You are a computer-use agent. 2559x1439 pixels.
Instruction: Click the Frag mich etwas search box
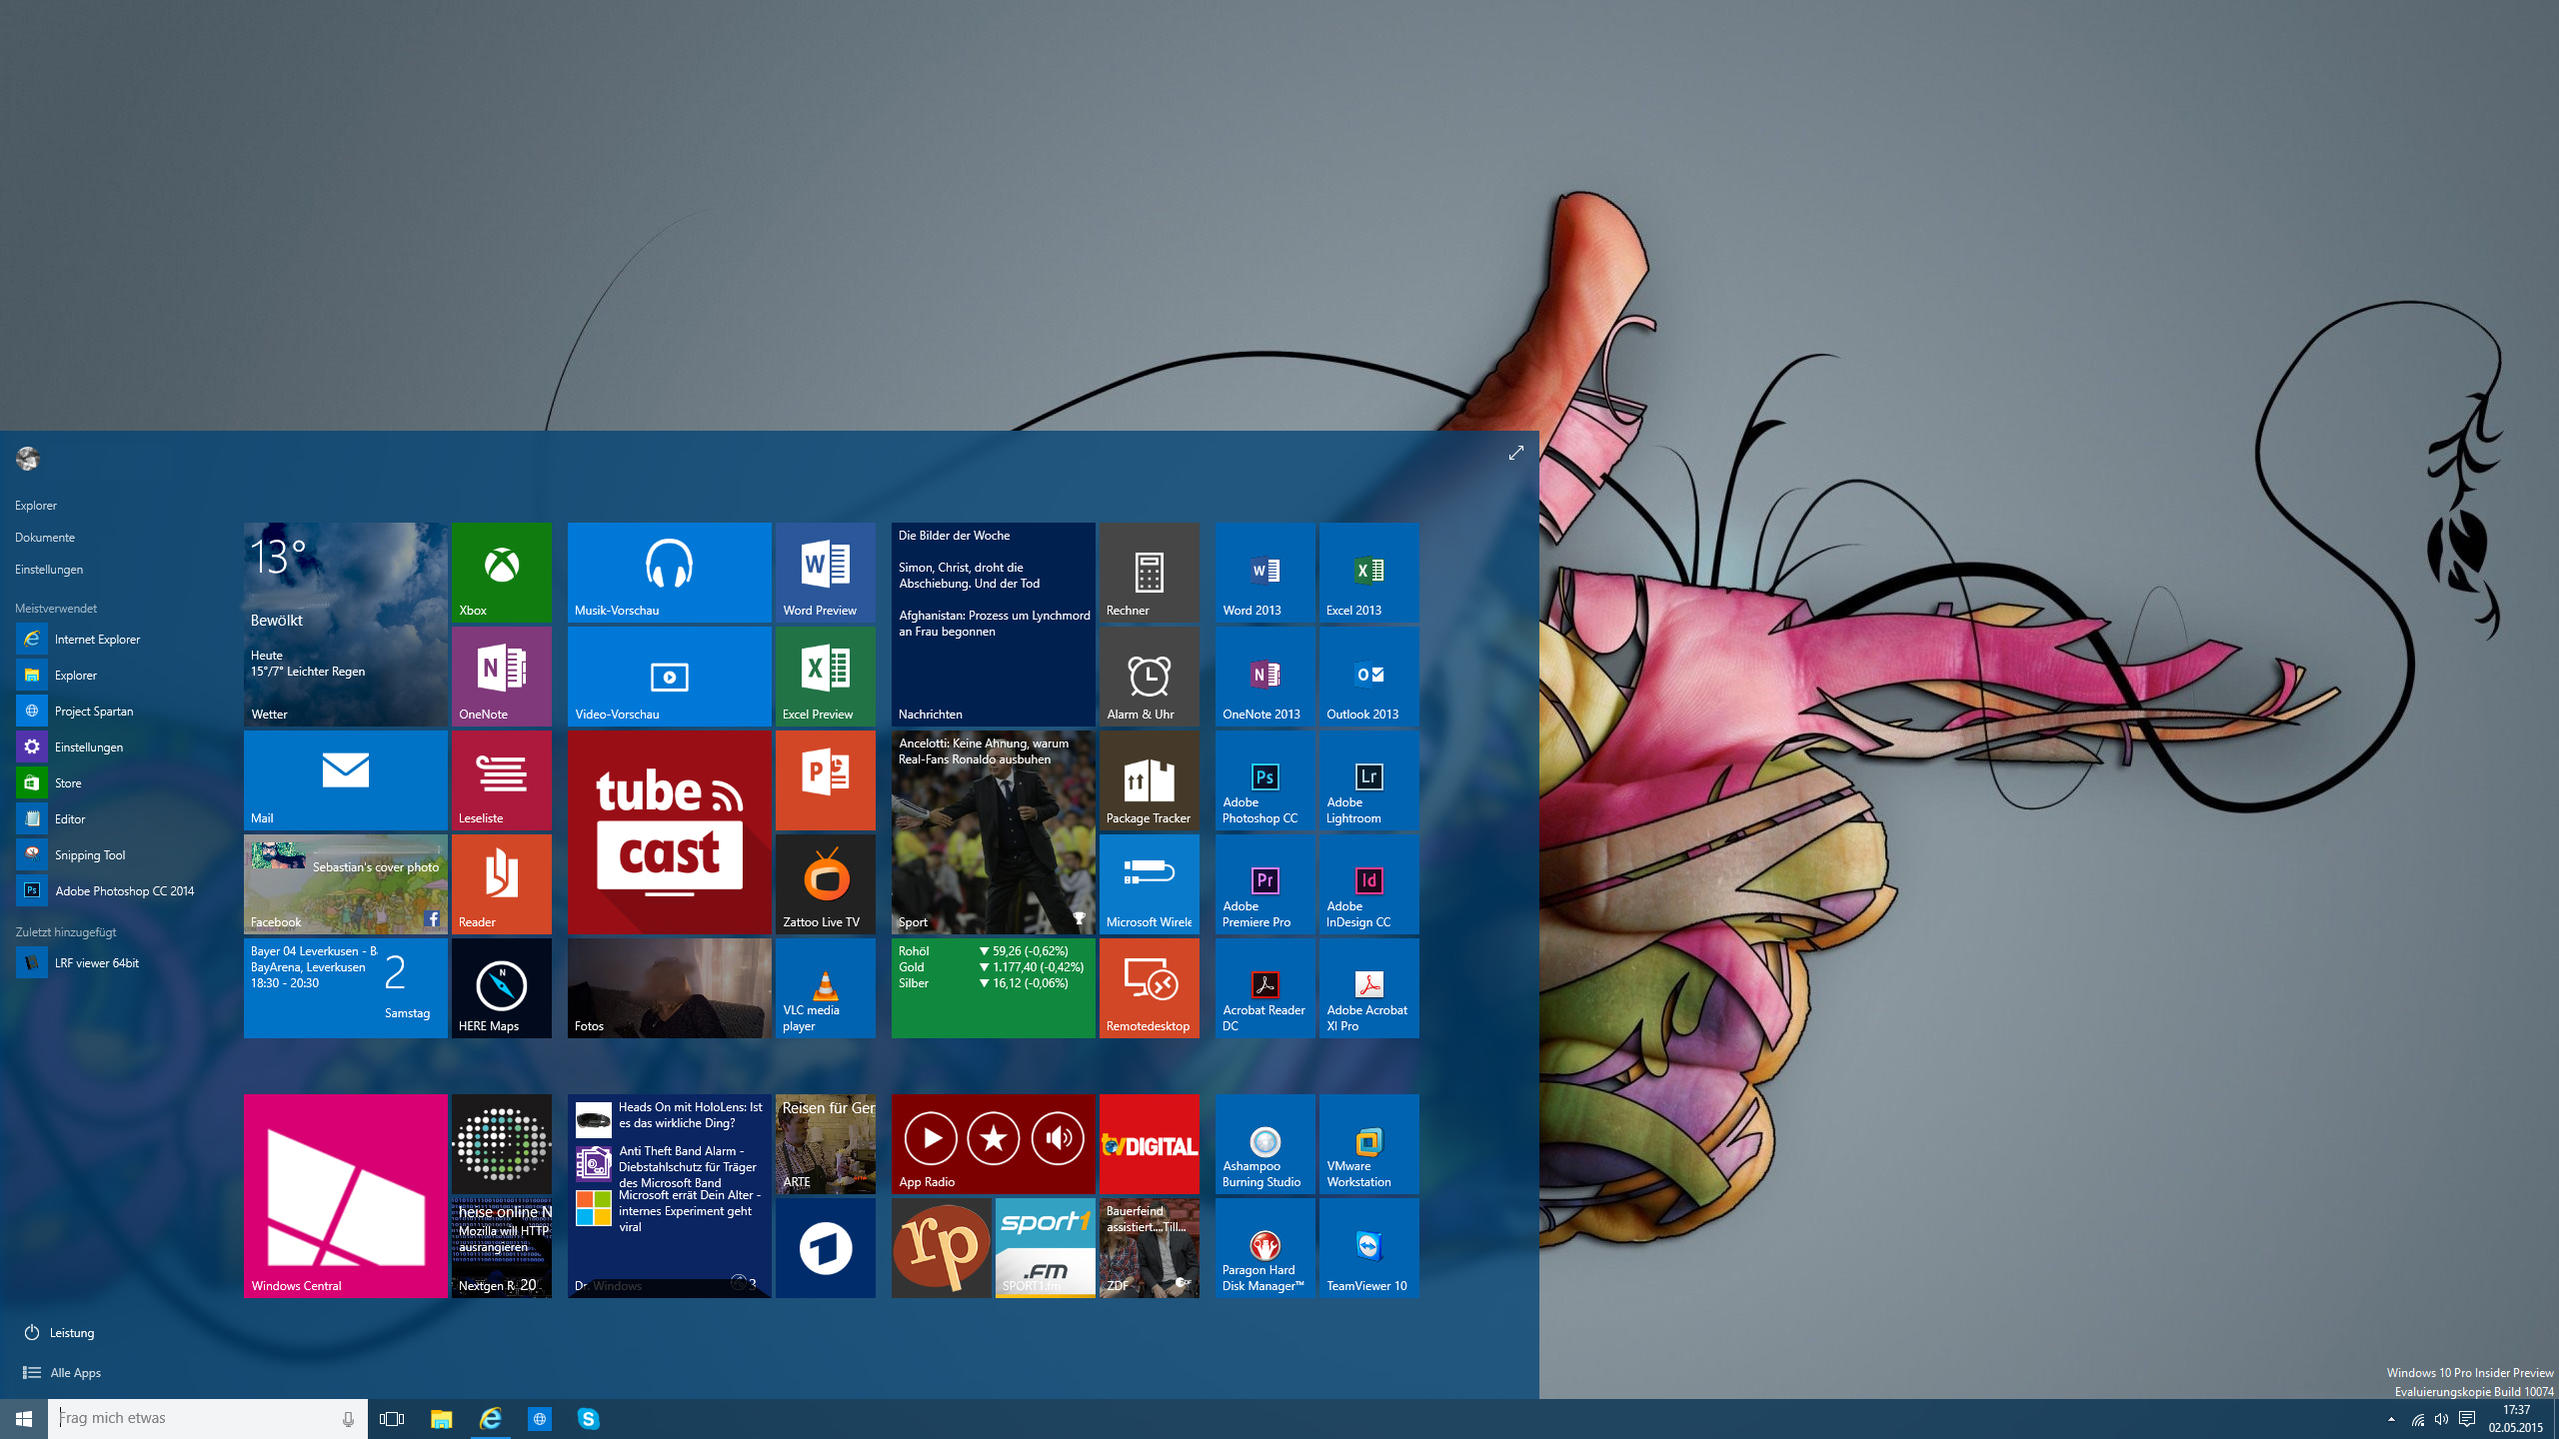point(195,1418)
